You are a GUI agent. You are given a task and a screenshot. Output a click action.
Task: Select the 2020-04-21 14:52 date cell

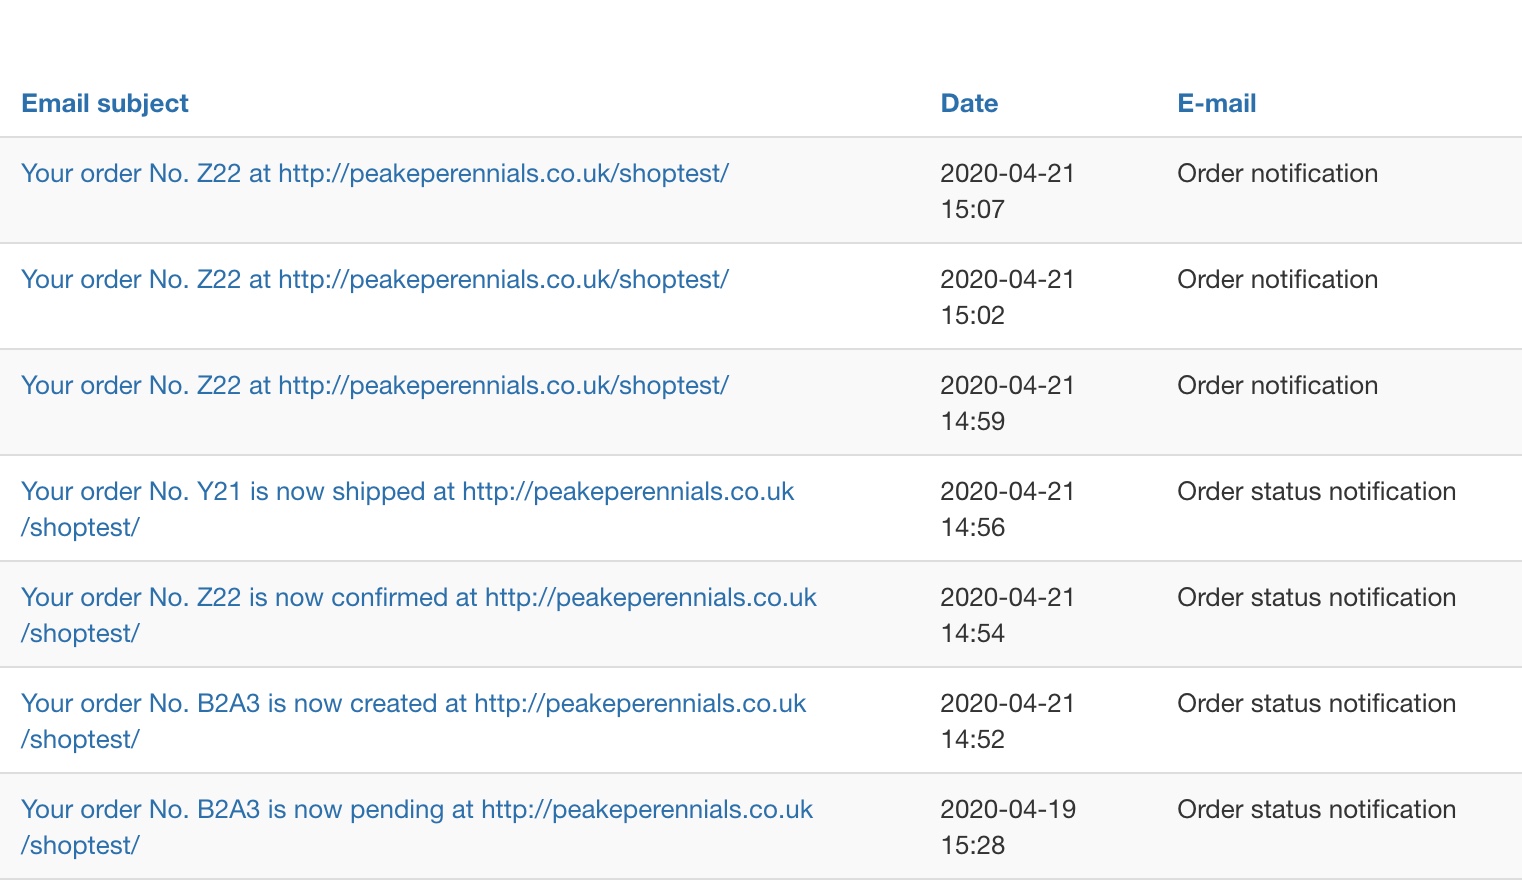tap(1007, 721)
